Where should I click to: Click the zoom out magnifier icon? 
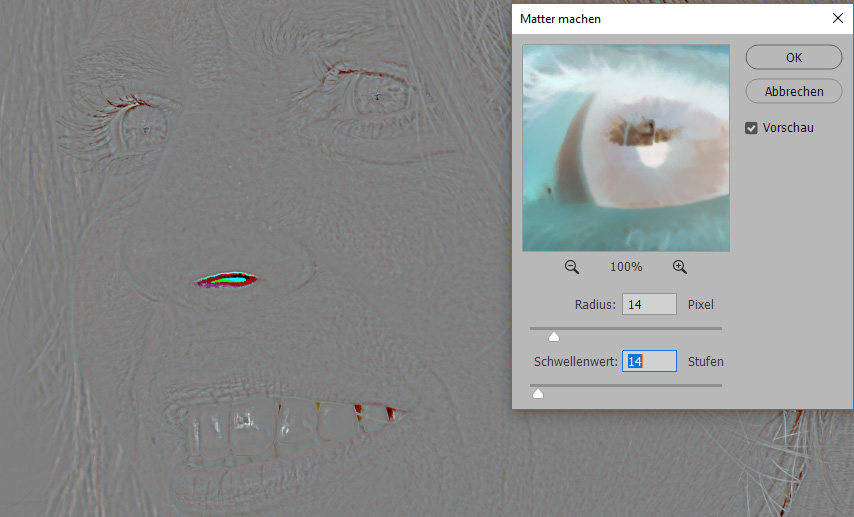click(572, 267)
